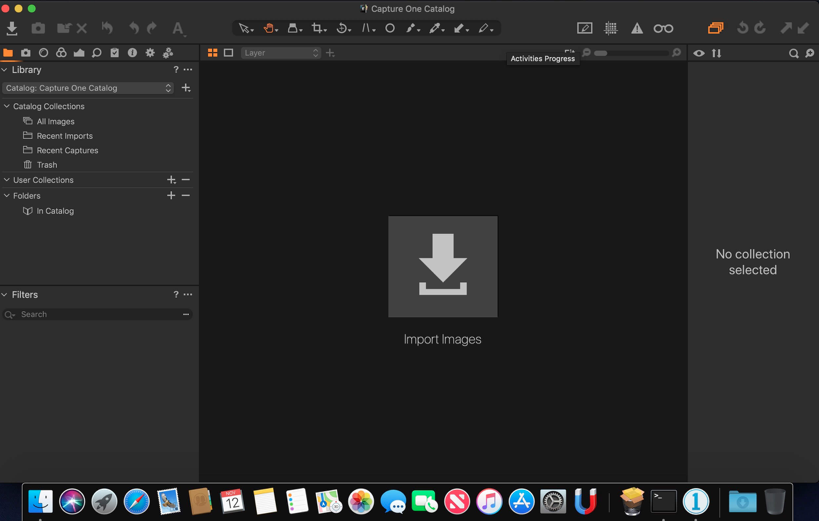Open the Library folder tool tab
This screenshot has height=521, width=820.
8,53
